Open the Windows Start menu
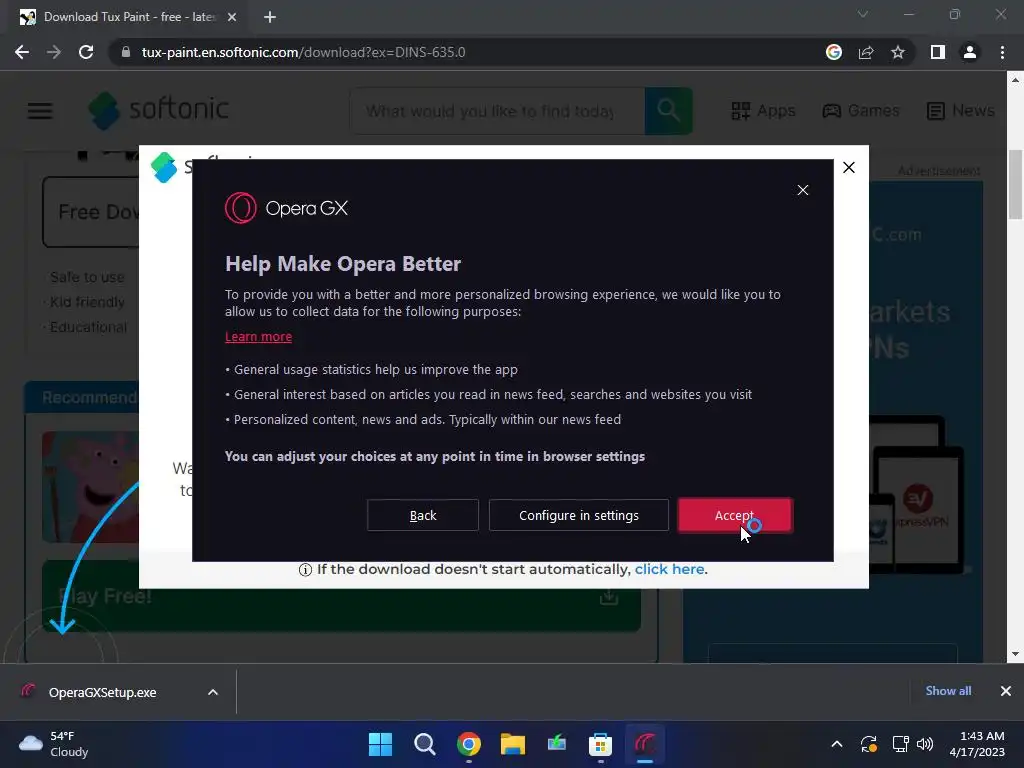The width and height of the screenshot is (1024, 768). [381, 744]
